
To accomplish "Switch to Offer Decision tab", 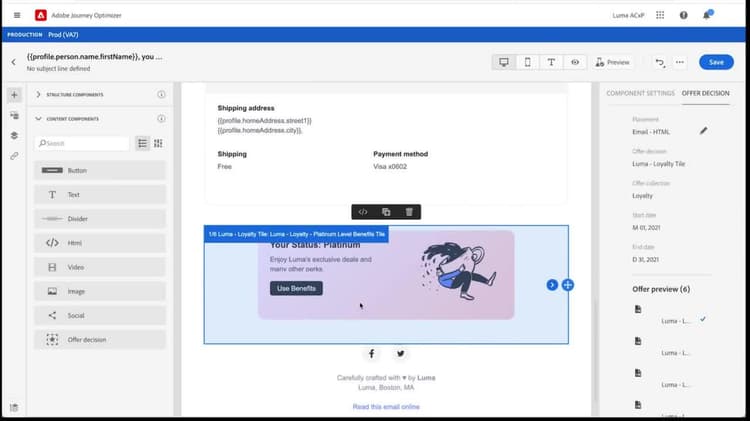I will pyautogui.click(x=706, y=93).
